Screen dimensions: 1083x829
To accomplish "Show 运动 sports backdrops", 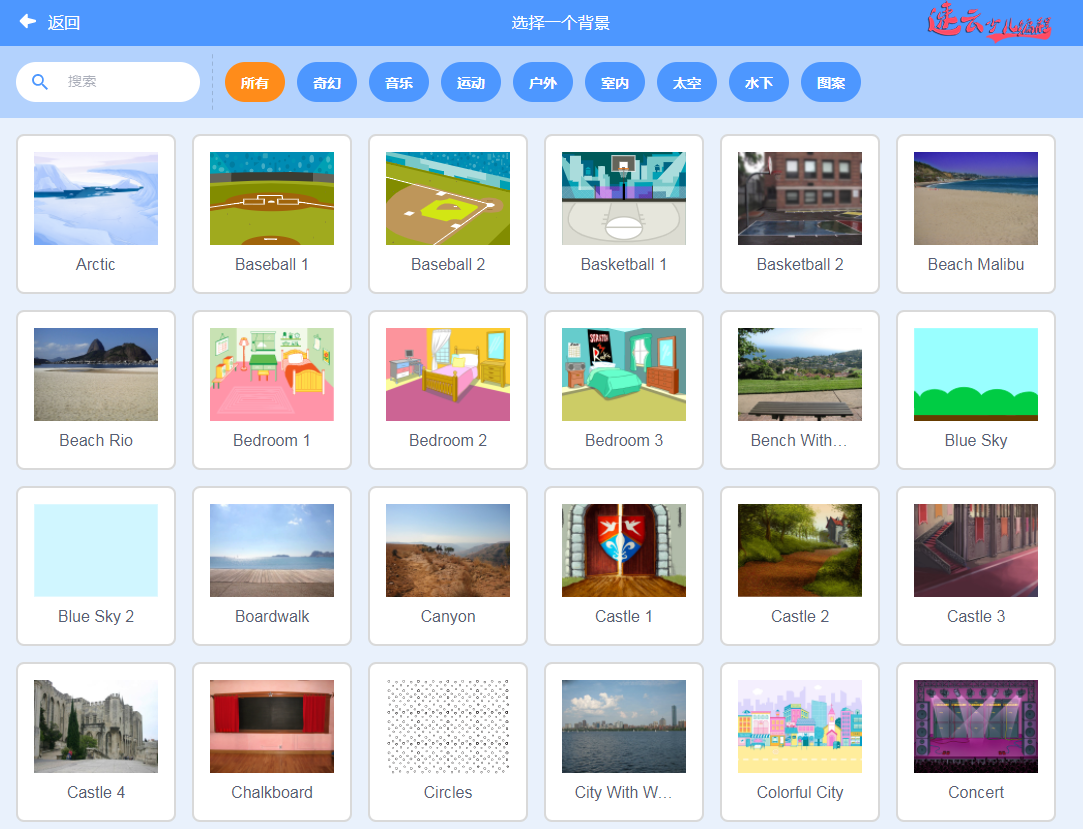I will coord(471,83).
